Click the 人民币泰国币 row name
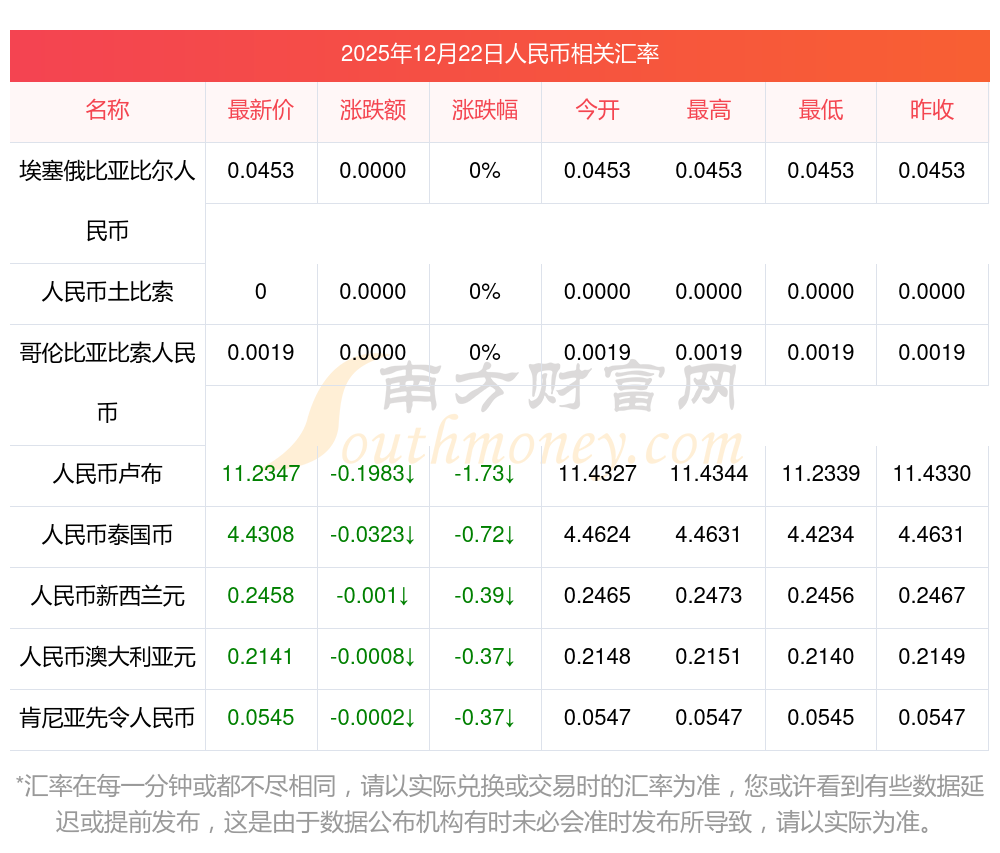 coord(107,535)
